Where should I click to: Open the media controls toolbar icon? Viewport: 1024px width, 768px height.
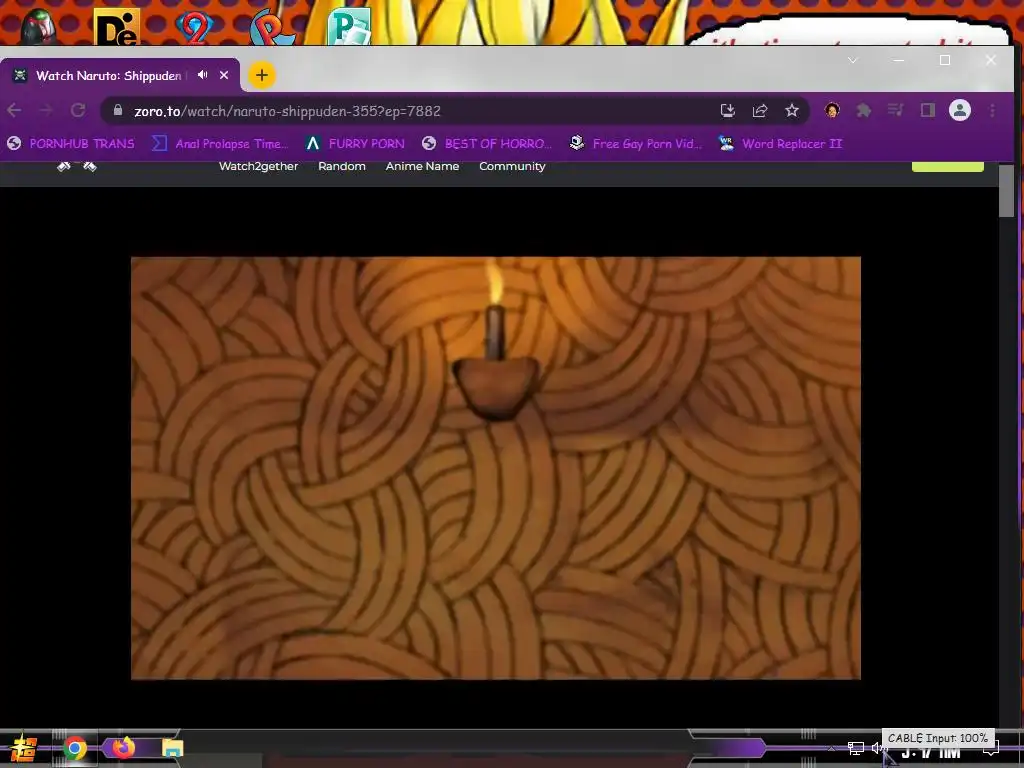895,110
